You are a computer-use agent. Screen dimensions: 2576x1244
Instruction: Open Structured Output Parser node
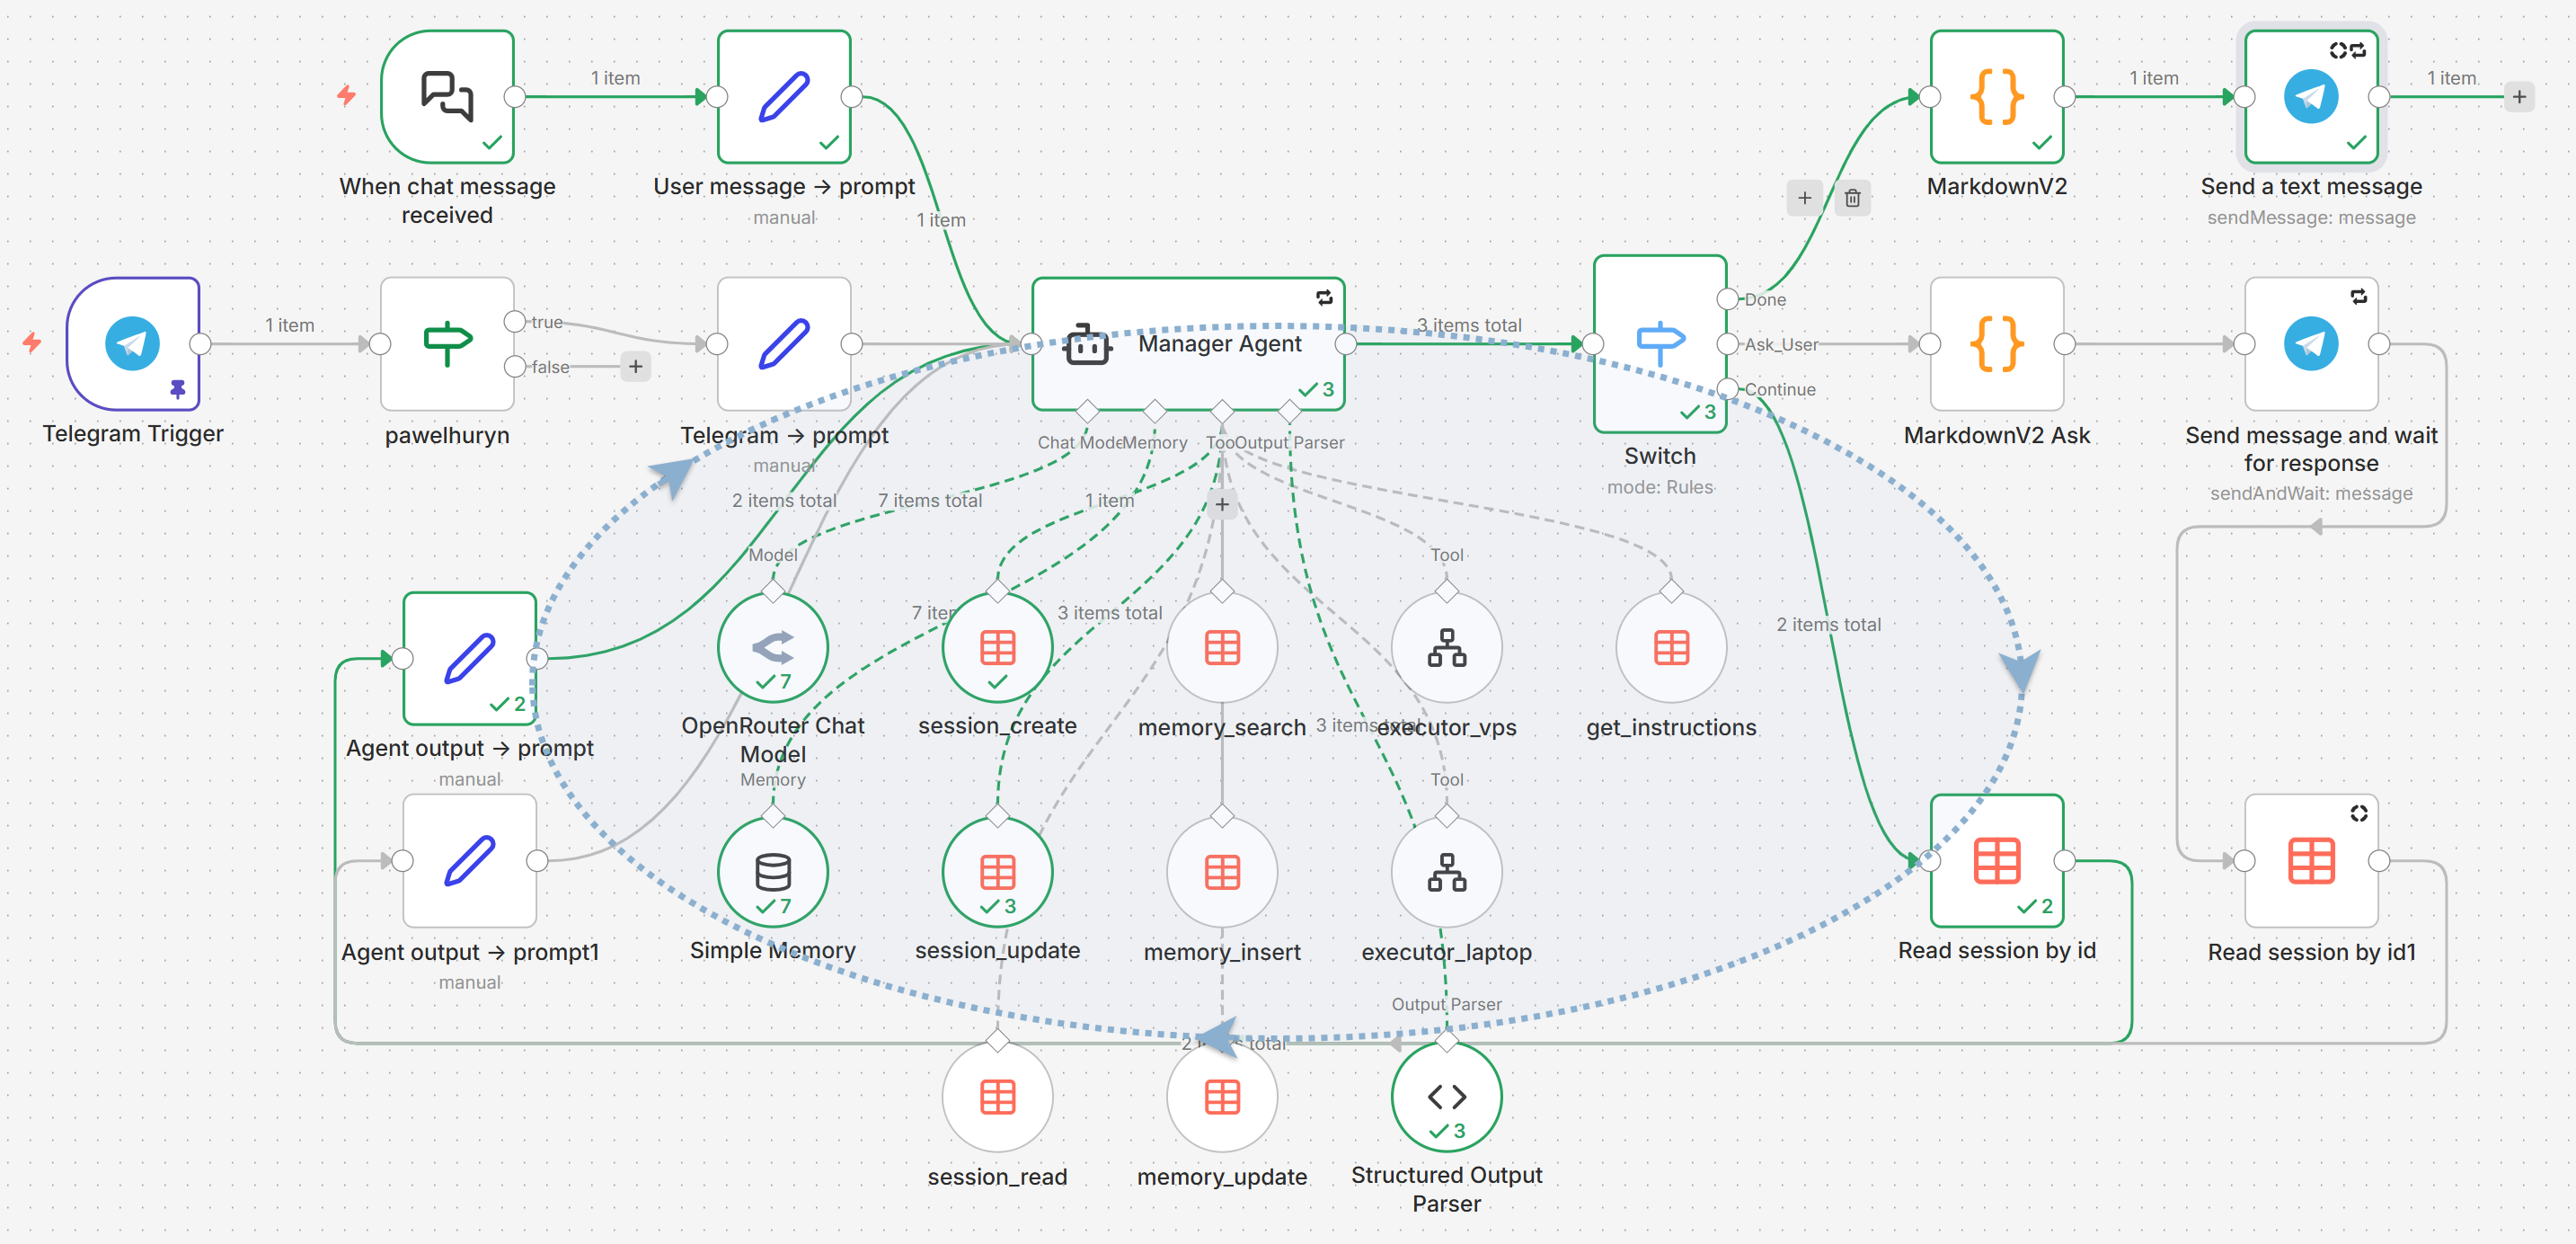click(1446, 1096)
